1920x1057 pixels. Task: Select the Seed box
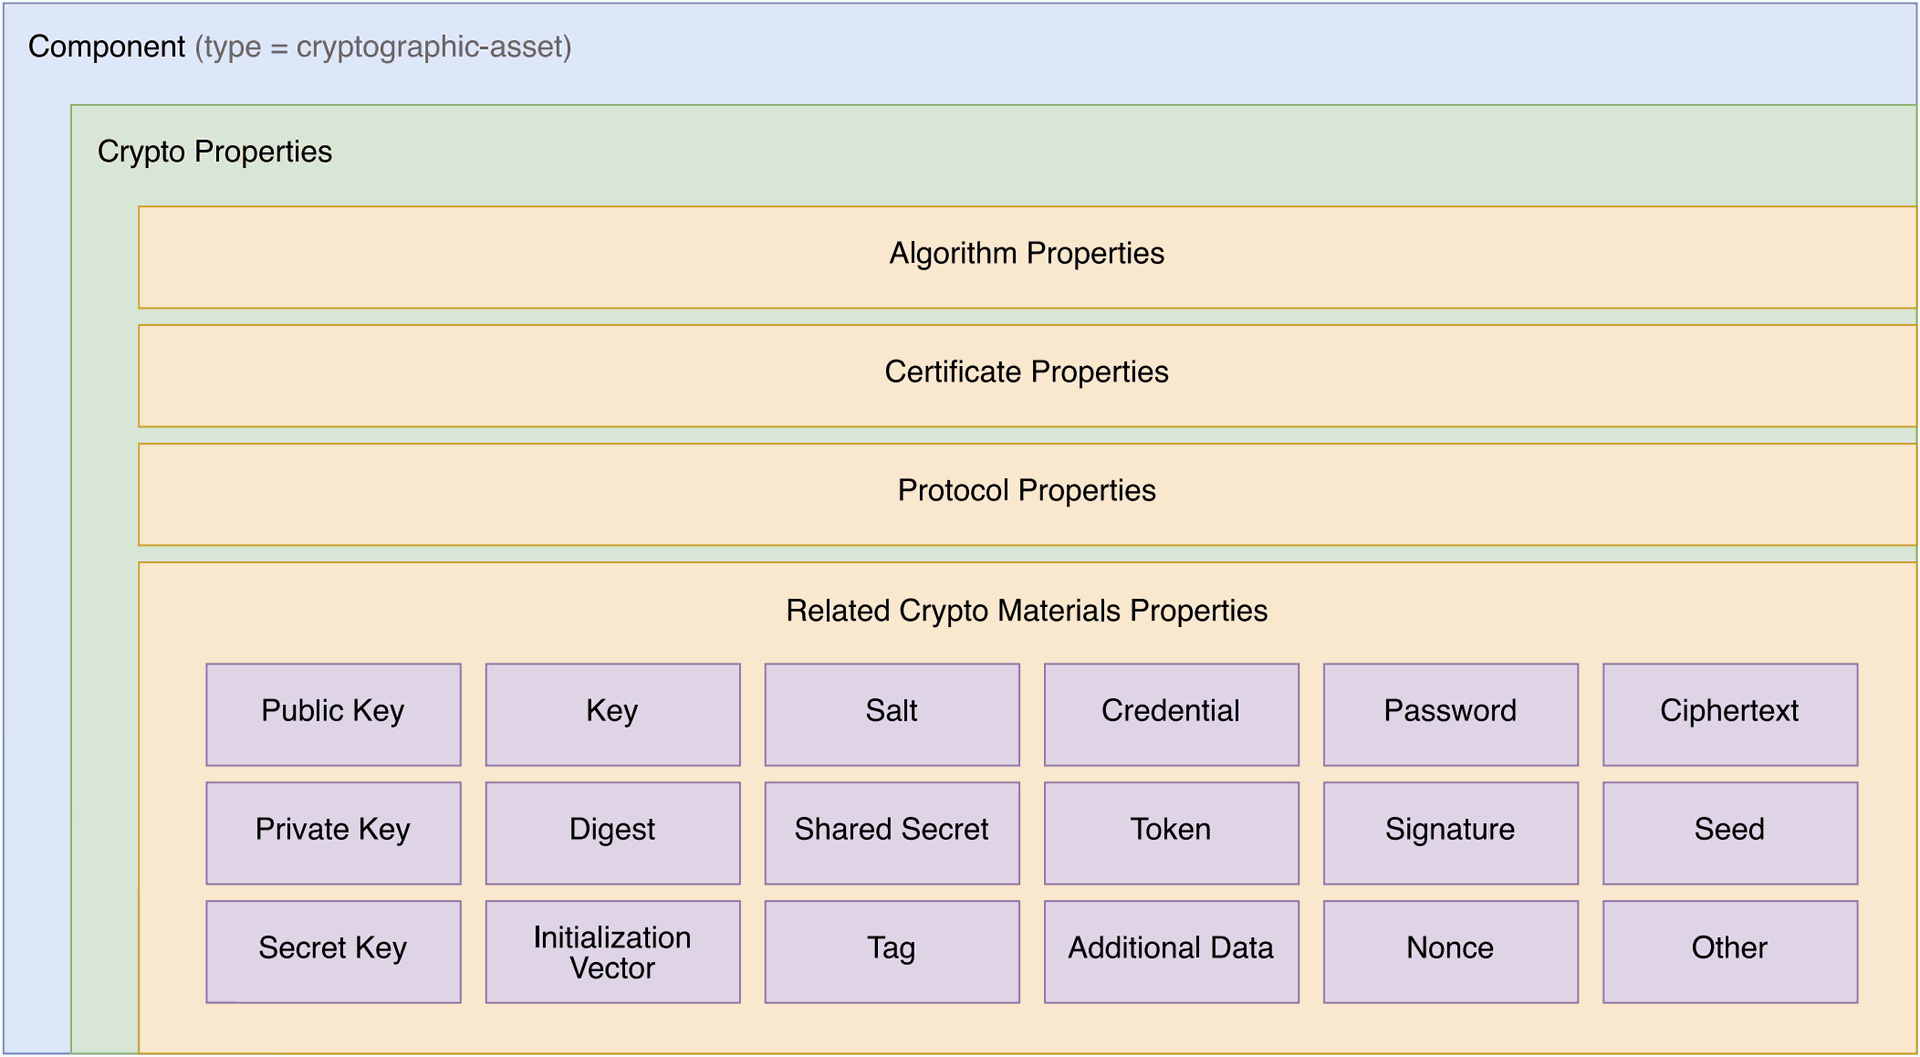point(1729,831)
